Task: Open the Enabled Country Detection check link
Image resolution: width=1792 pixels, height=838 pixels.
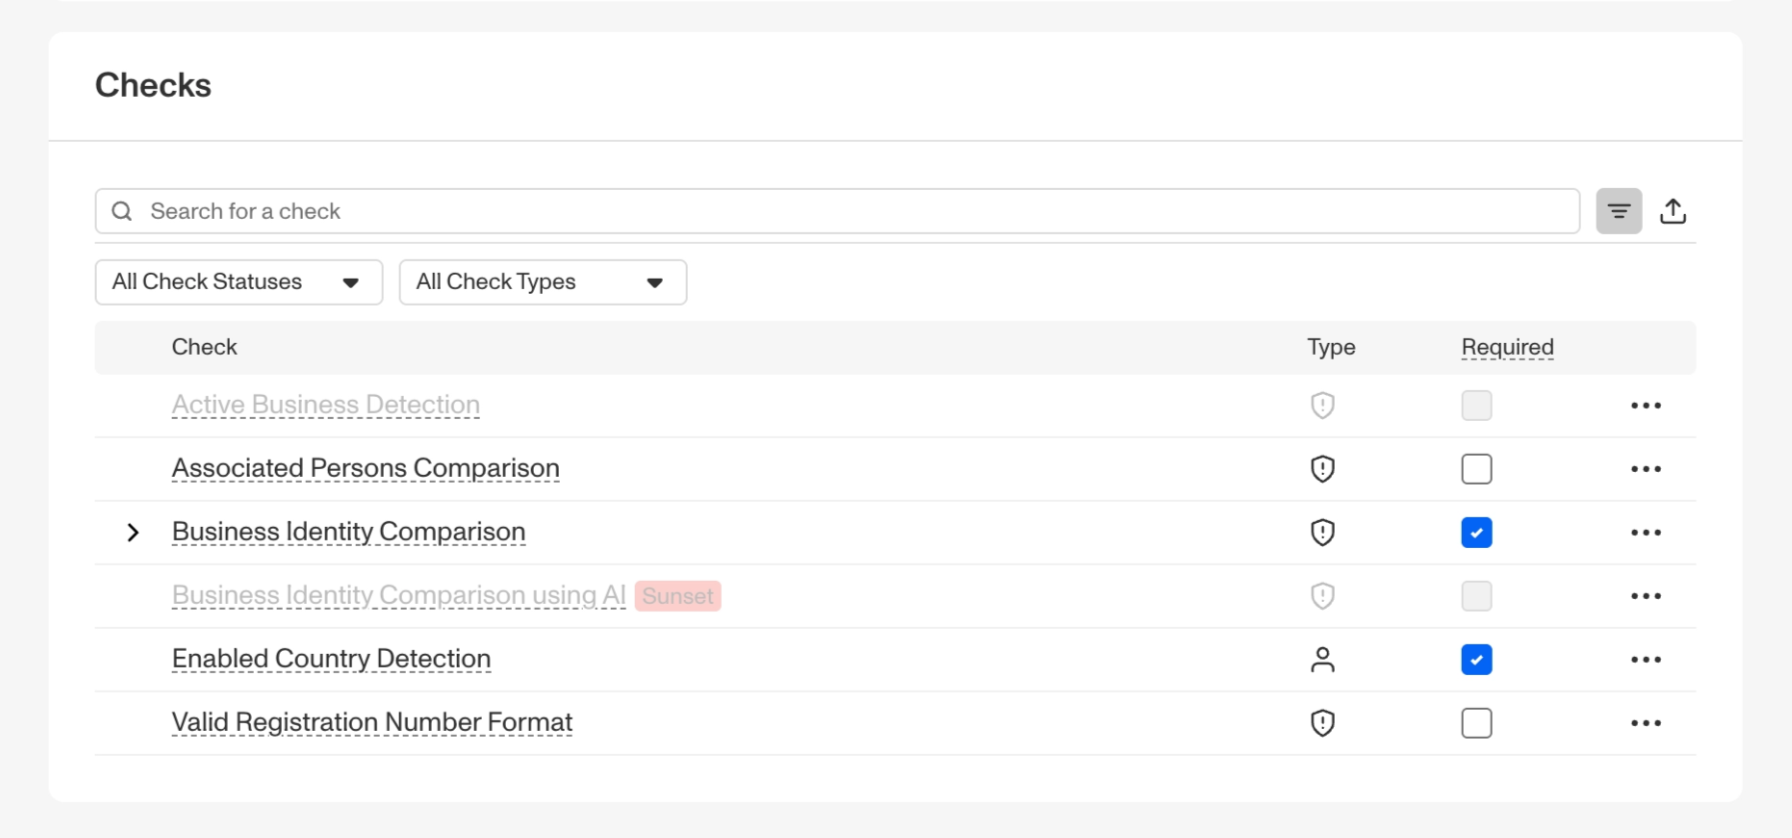Action: (331, 659)
